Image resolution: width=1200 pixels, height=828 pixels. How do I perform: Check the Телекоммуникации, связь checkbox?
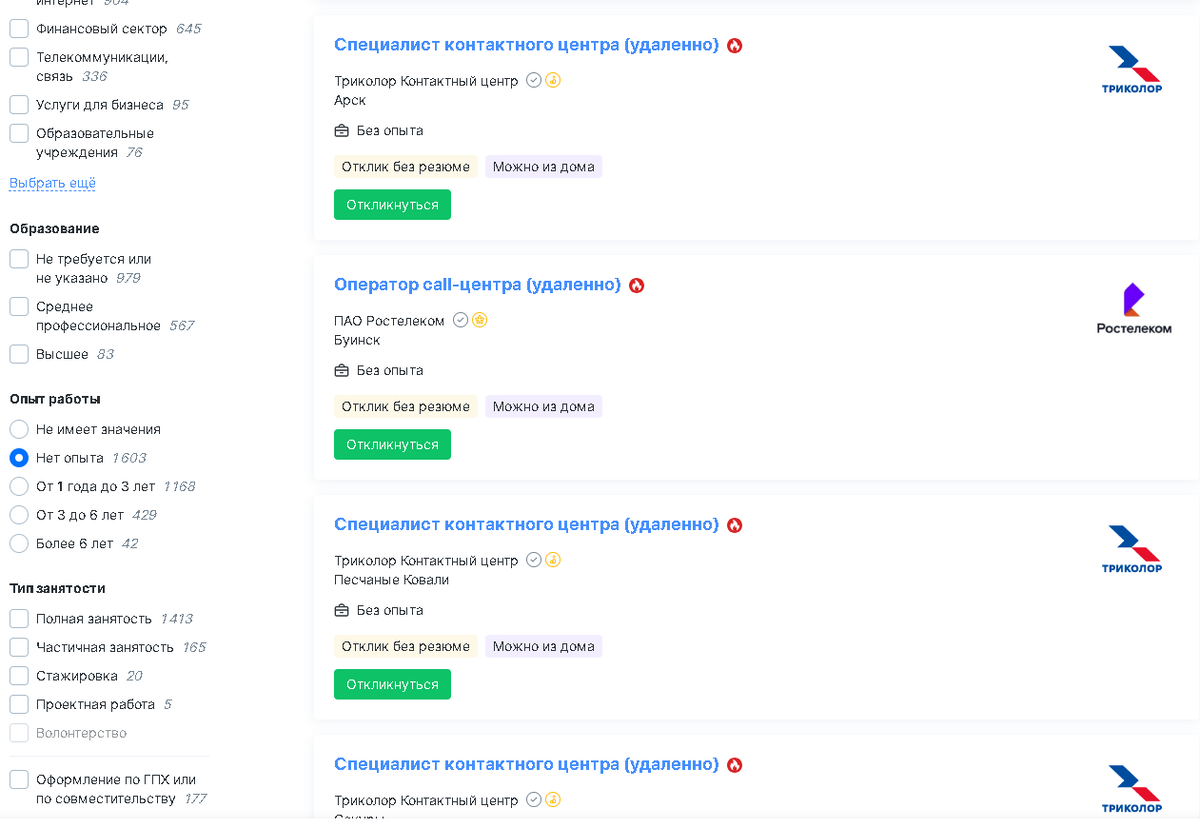coord(19,58)
